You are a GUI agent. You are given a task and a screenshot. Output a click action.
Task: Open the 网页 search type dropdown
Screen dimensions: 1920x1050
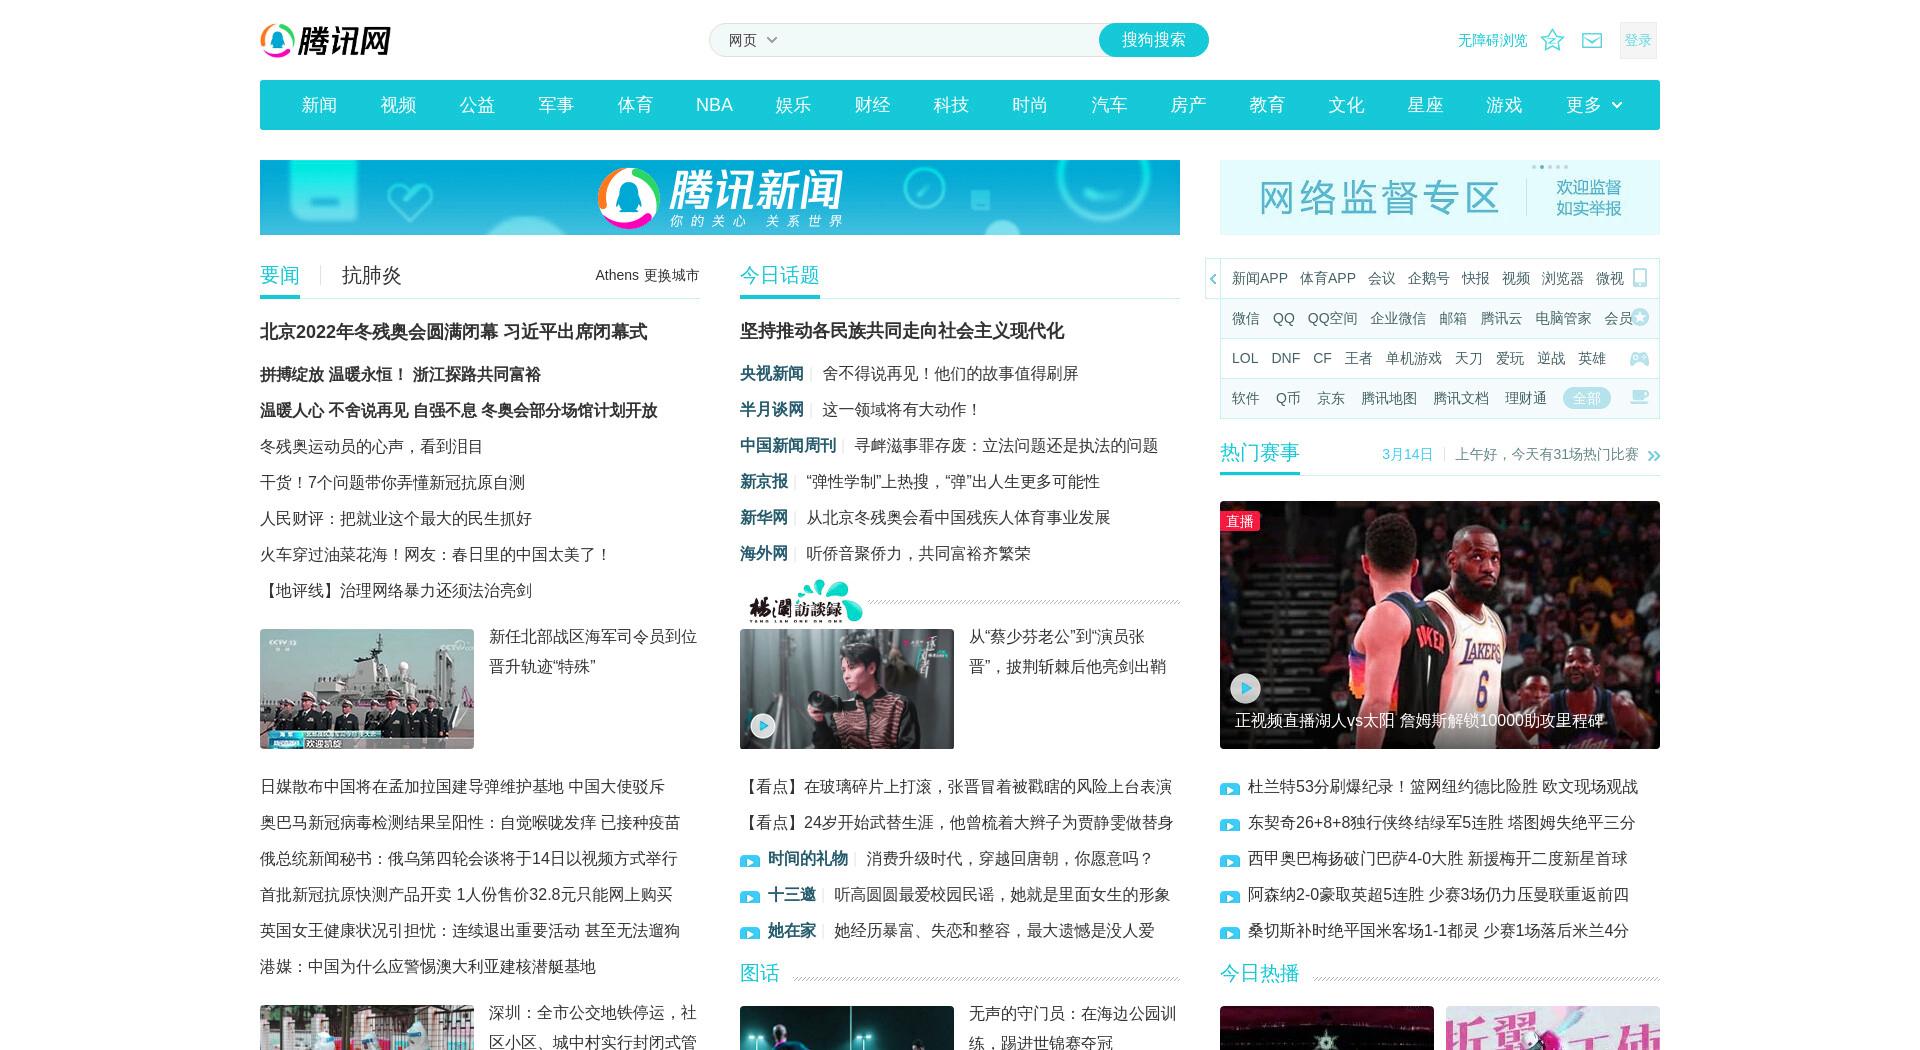pos(752,40)
